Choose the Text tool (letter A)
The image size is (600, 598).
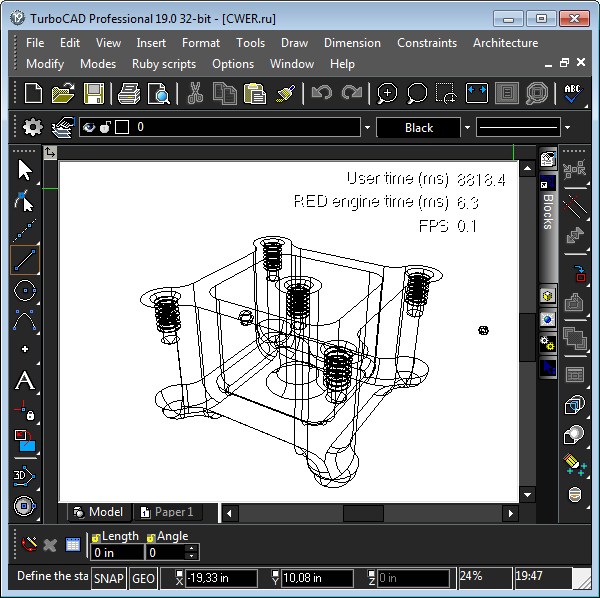tap(25, 381)
